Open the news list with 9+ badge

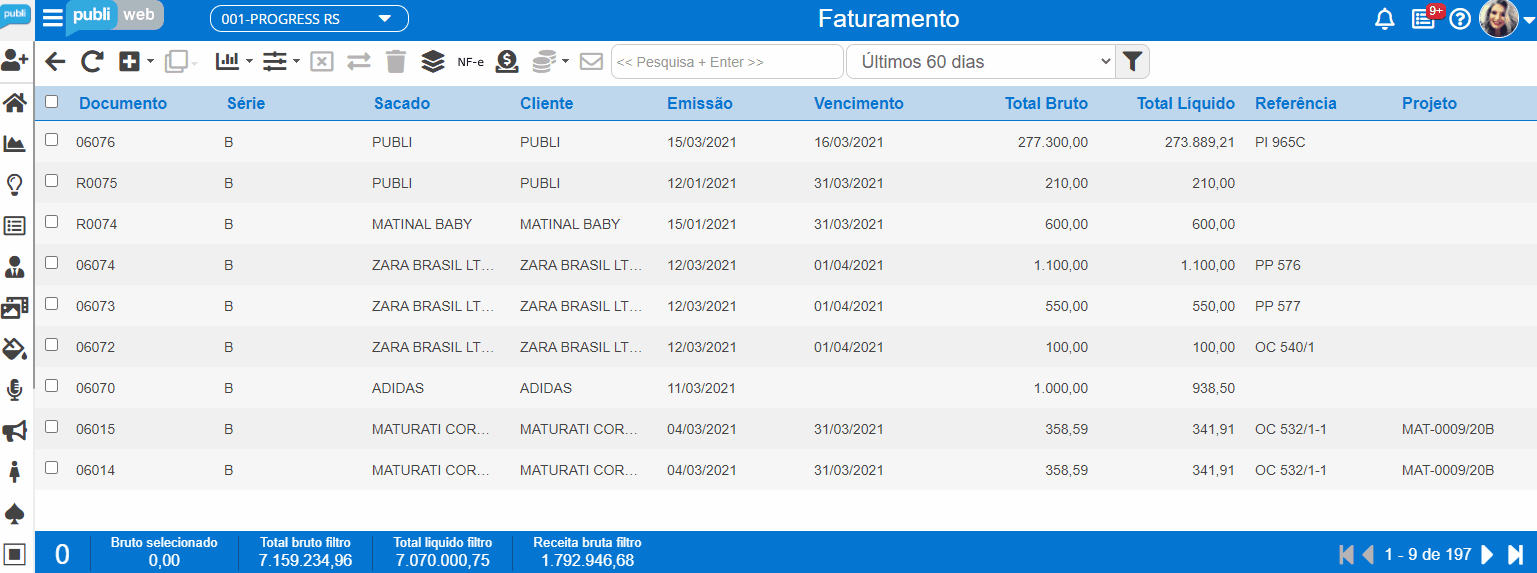(1424, 18)
